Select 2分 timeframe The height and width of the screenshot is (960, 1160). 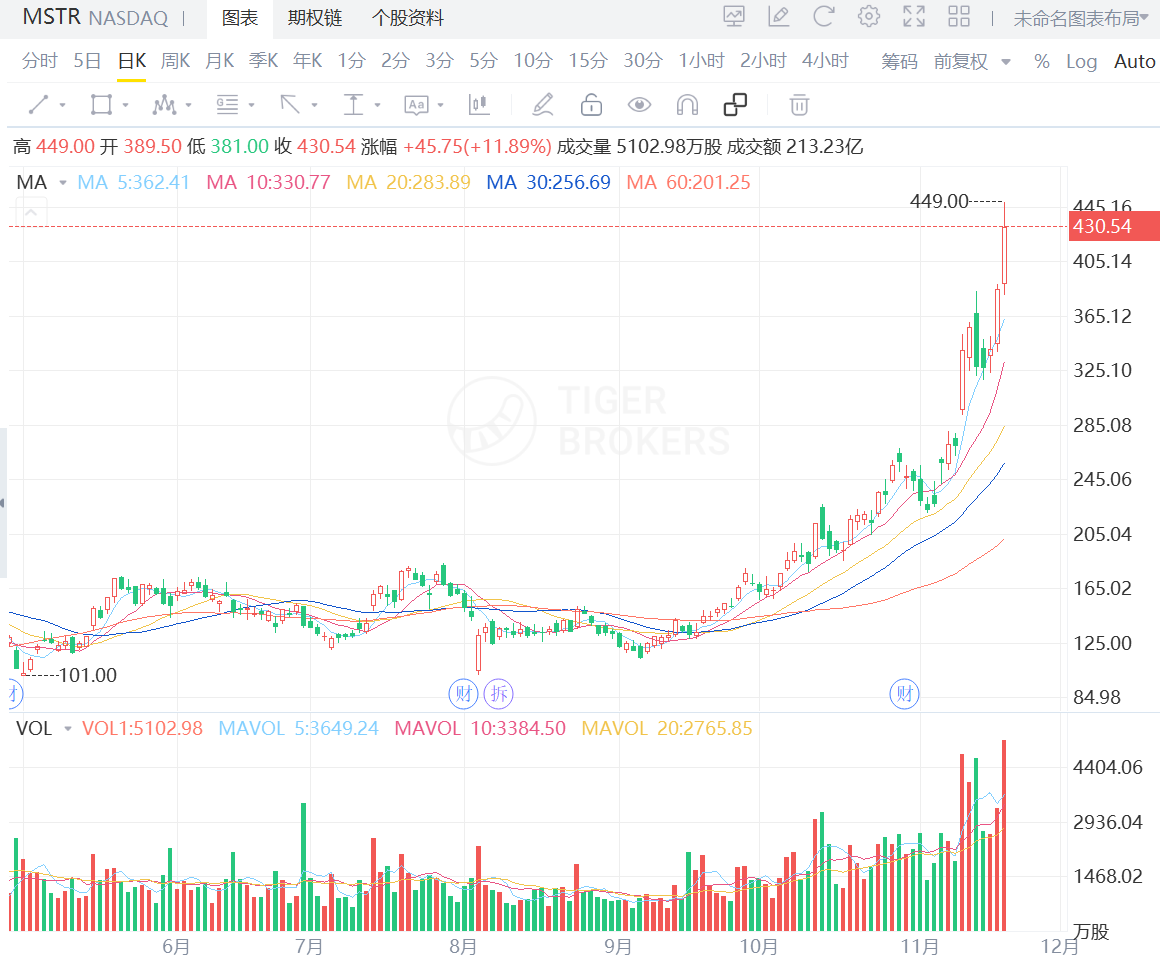395,61
